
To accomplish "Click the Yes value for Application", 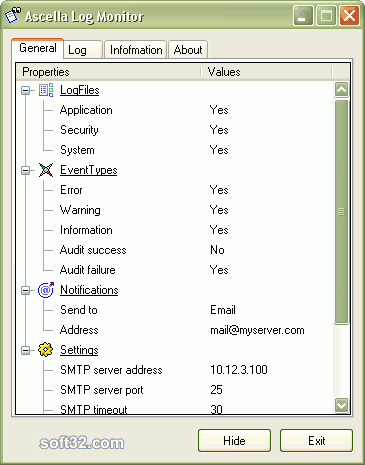I will 219,110.
